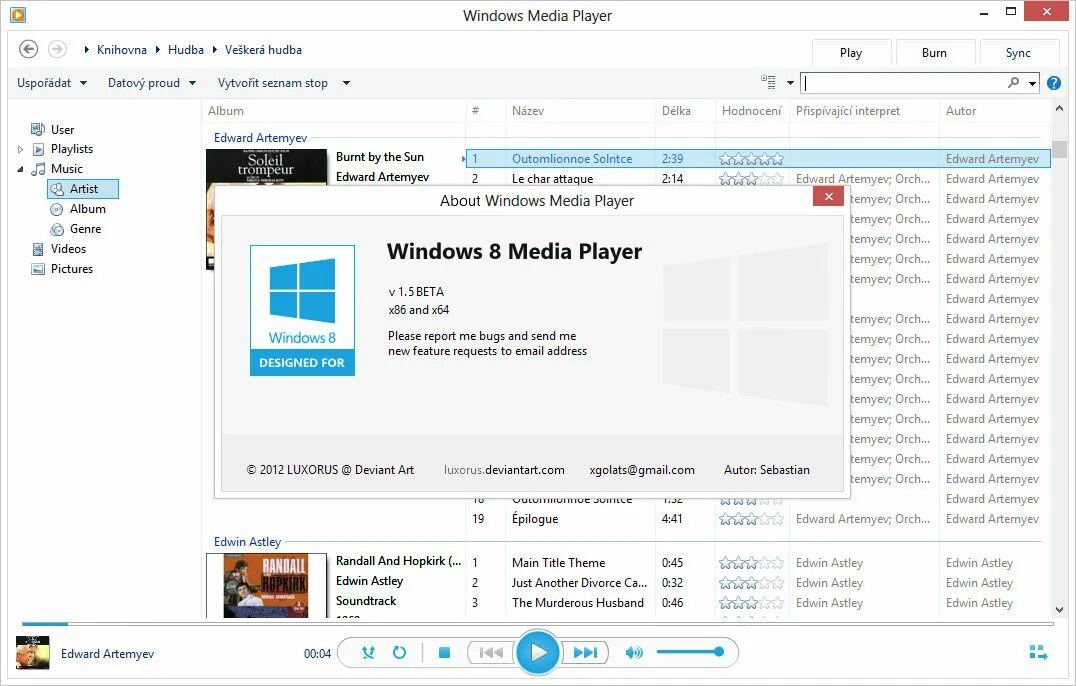The image size is (1076, 686).
Task: Click Vytvořit seznam stop
Action: [272, 82]
